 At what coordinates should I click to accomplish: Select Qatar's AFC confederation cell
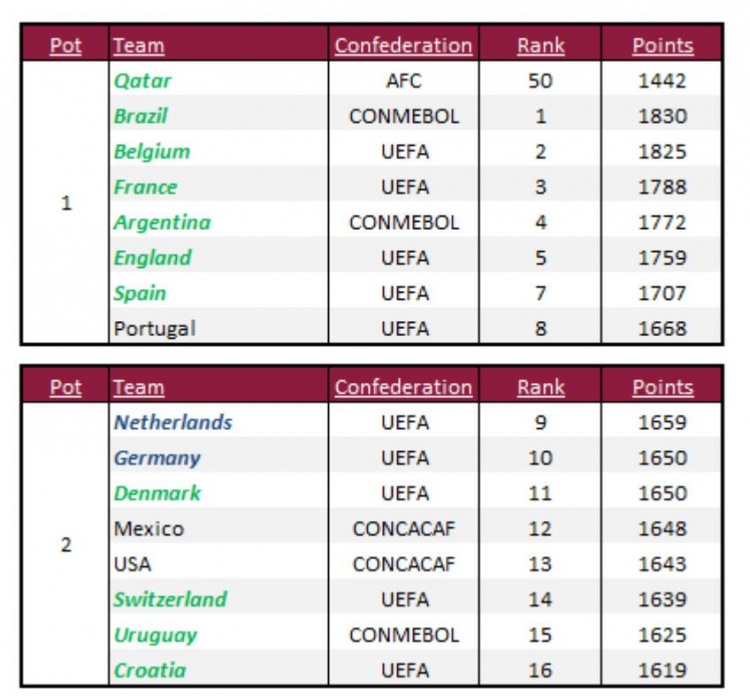click(x=404, y=81)
